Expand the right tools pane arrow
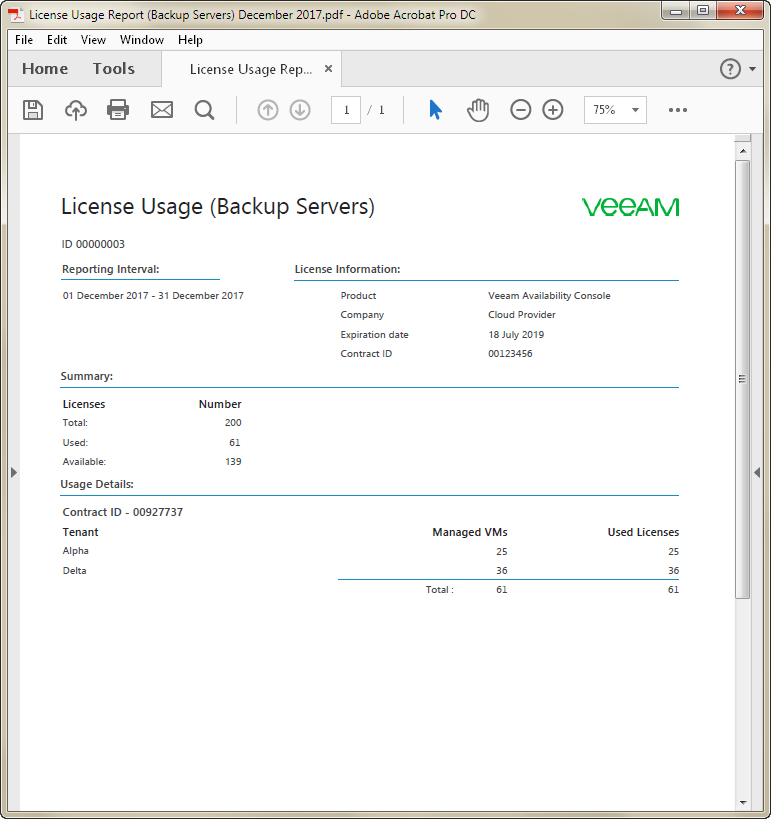771x819 pixels. [x=757, y=473]
